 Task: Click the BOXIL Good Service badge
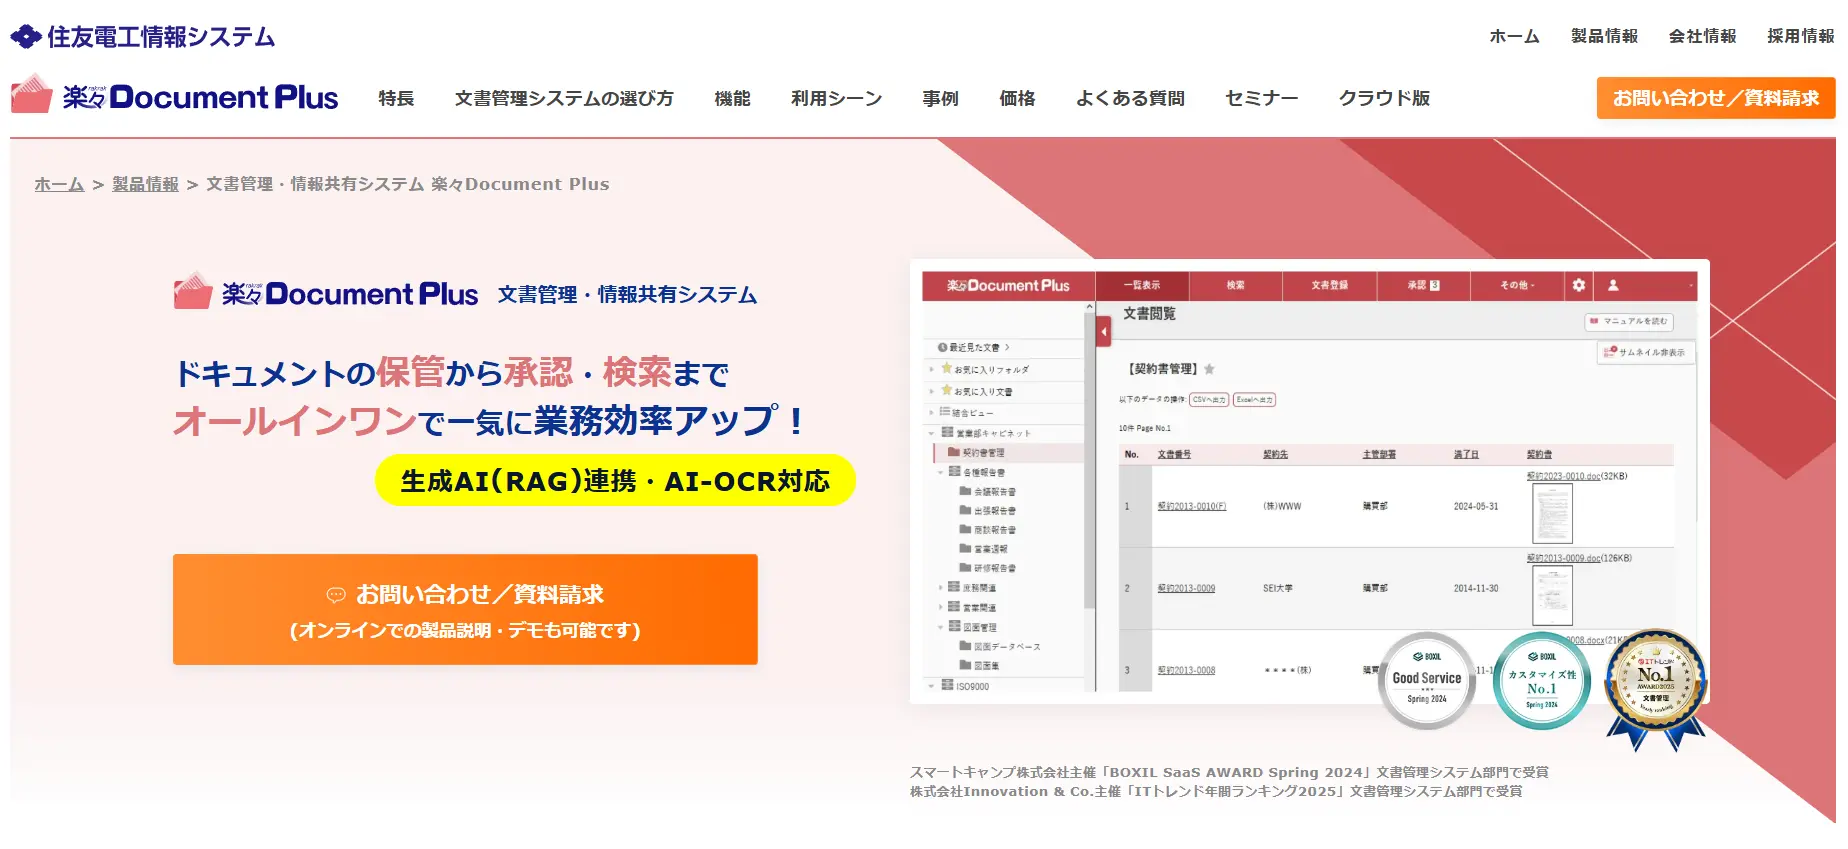pos(1427,680)
